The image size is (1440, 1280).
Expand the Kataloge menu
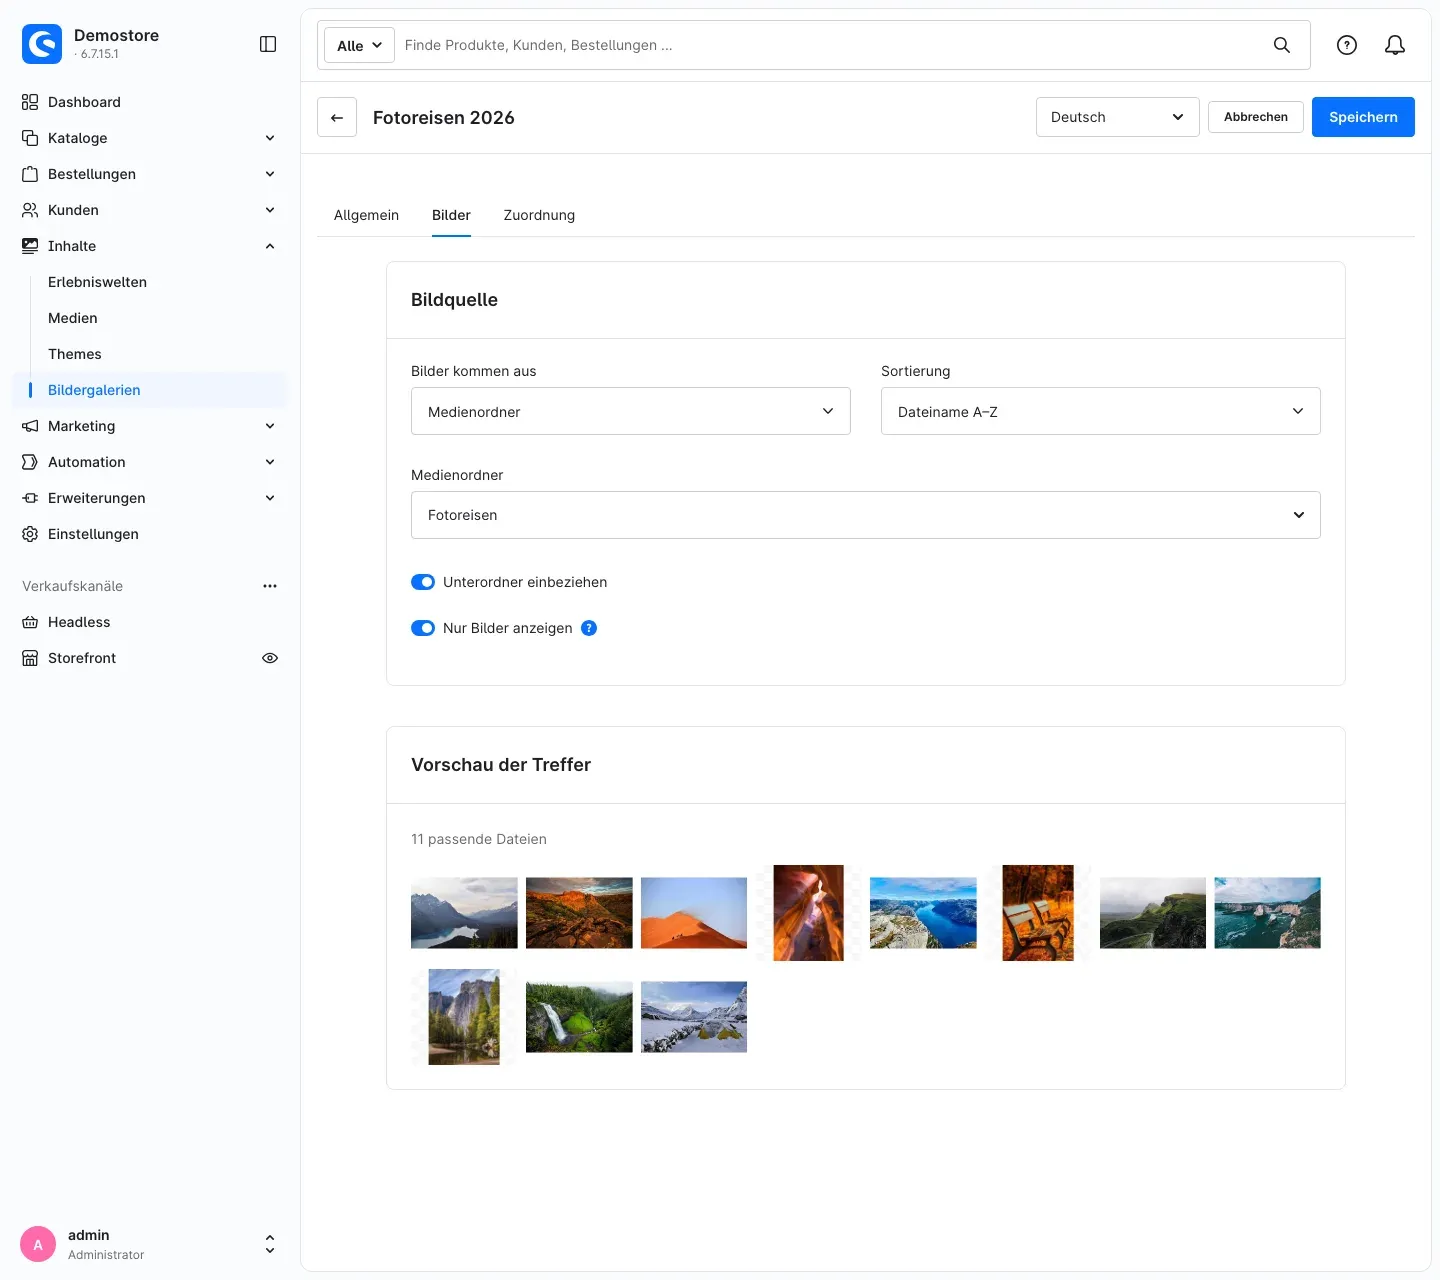(x=150, y=138)
